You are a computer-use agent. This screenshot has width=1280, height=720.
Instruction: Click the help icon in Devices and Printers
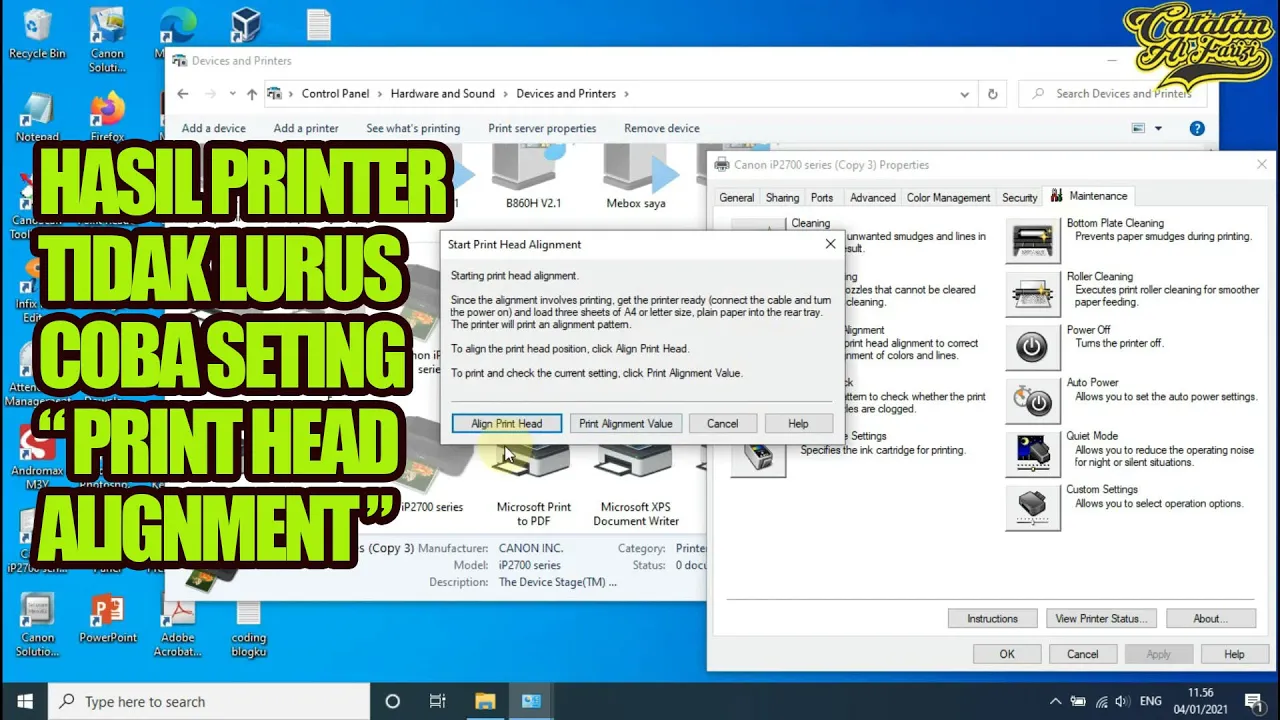pos(1197,128)
